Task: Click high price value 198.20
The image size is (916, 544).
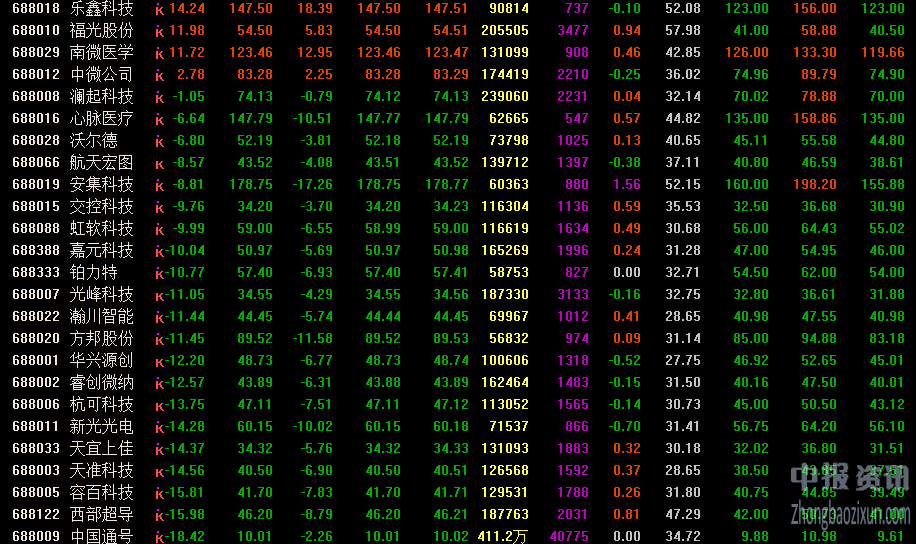Action: [x=815, y=185]
